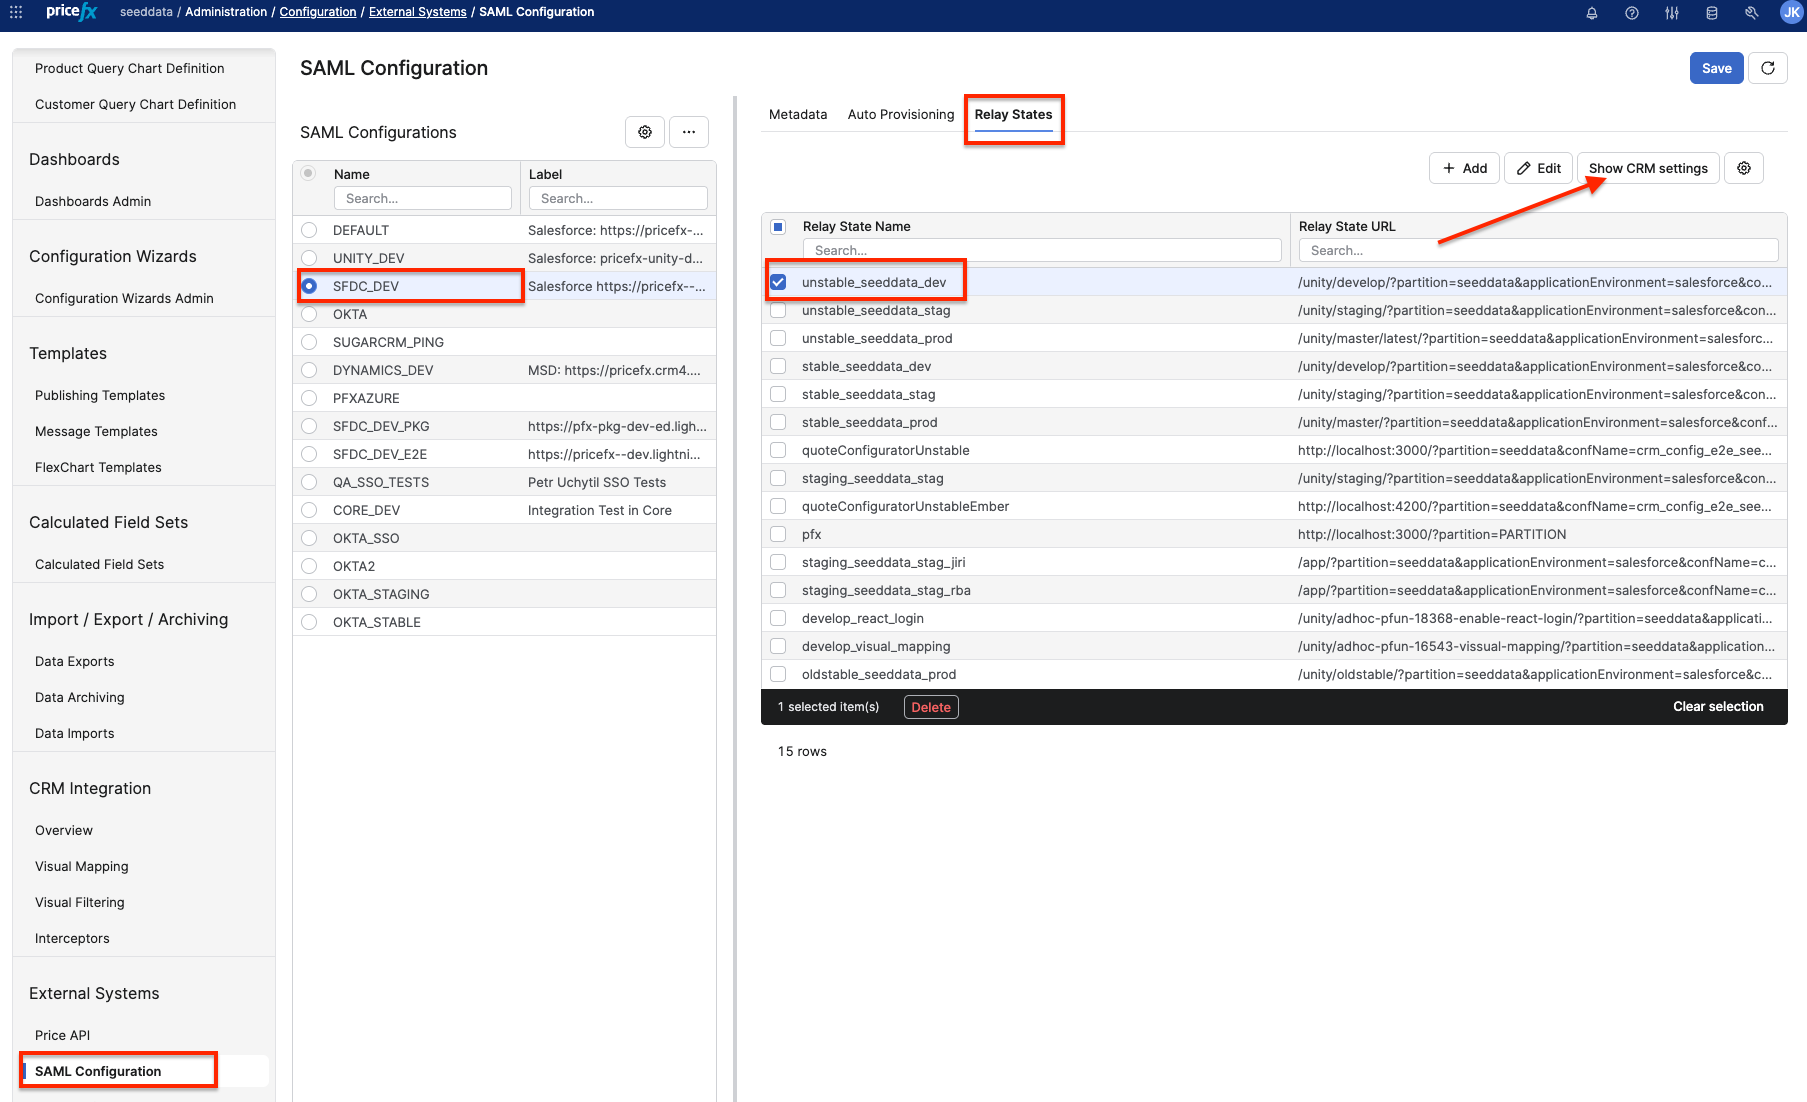This screenshot has height=1102, width=1807.
Task: Click the Relay State Name search field
Action: click(x=1041, y=250)
